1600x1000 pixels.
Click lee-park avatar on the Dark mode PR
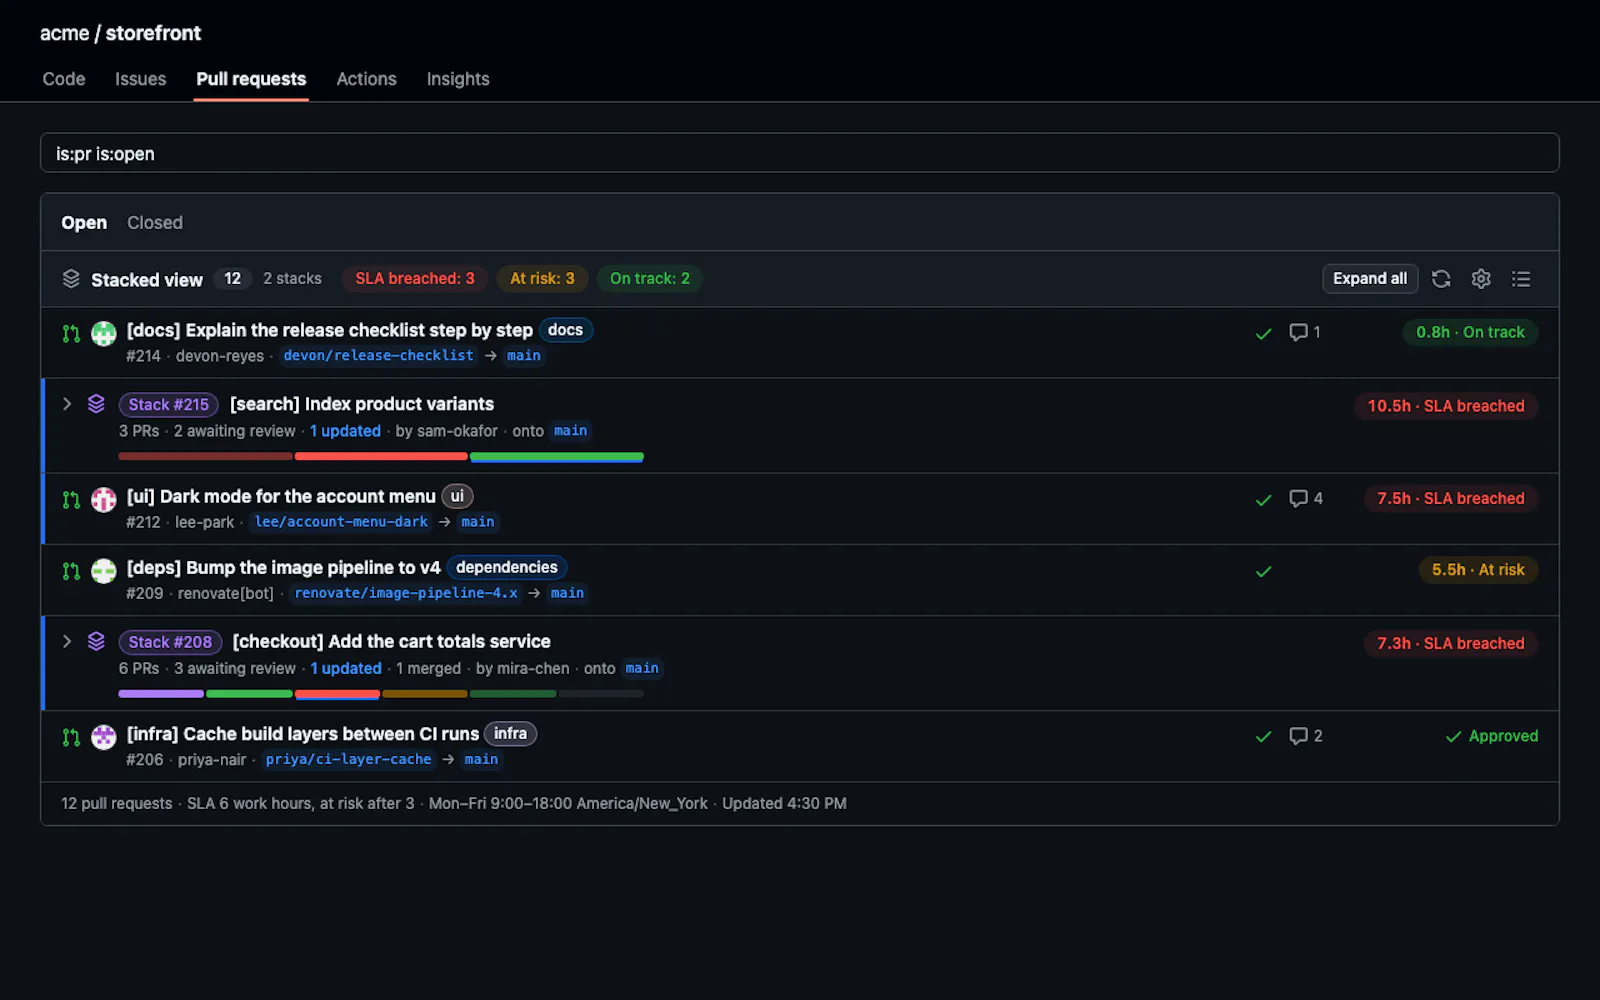[104, 500]
